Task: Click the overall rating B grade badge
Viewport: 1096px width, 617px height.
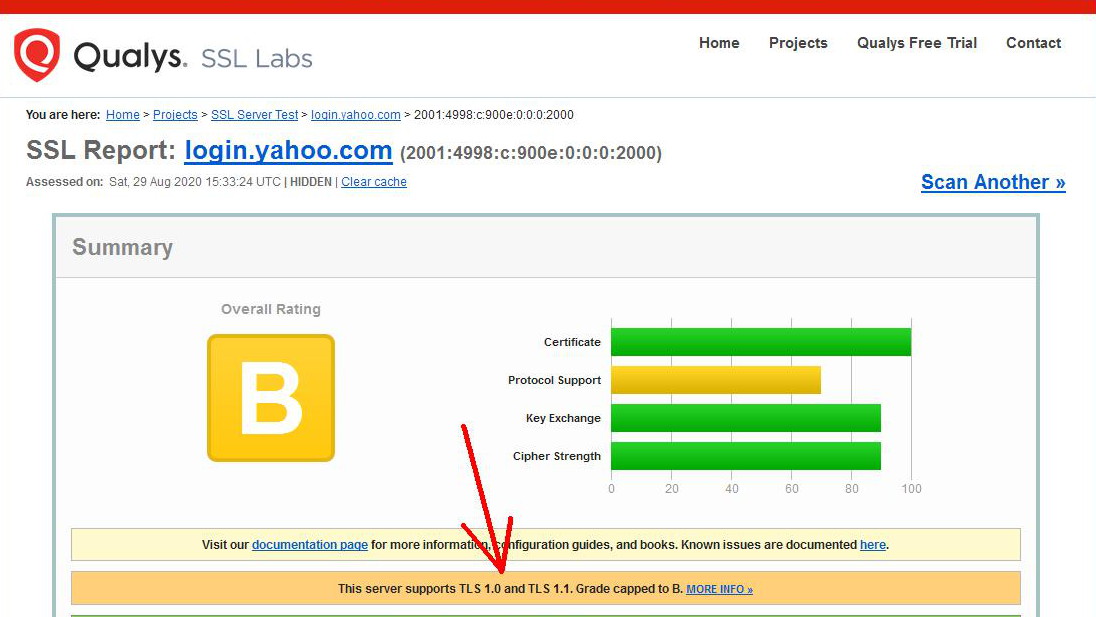Action: pos(271,398)
